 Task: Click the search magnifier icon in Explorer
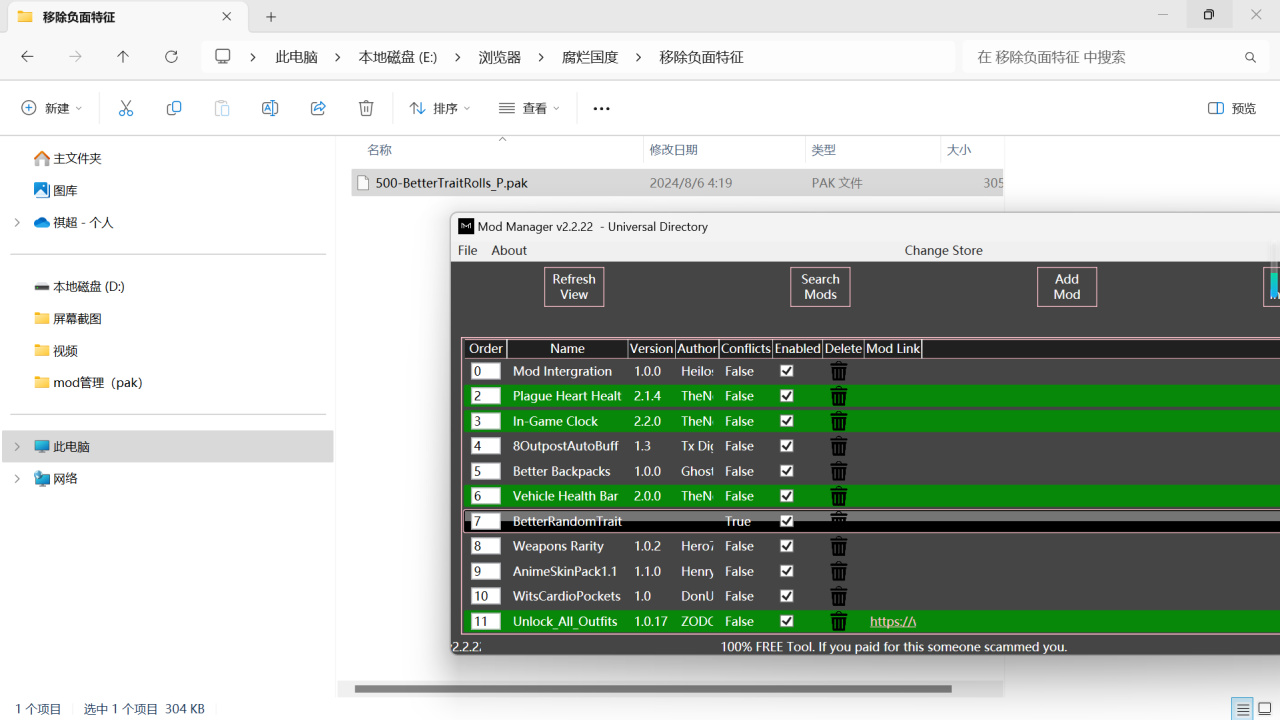pyautogui.click(x=1250, y=57)
